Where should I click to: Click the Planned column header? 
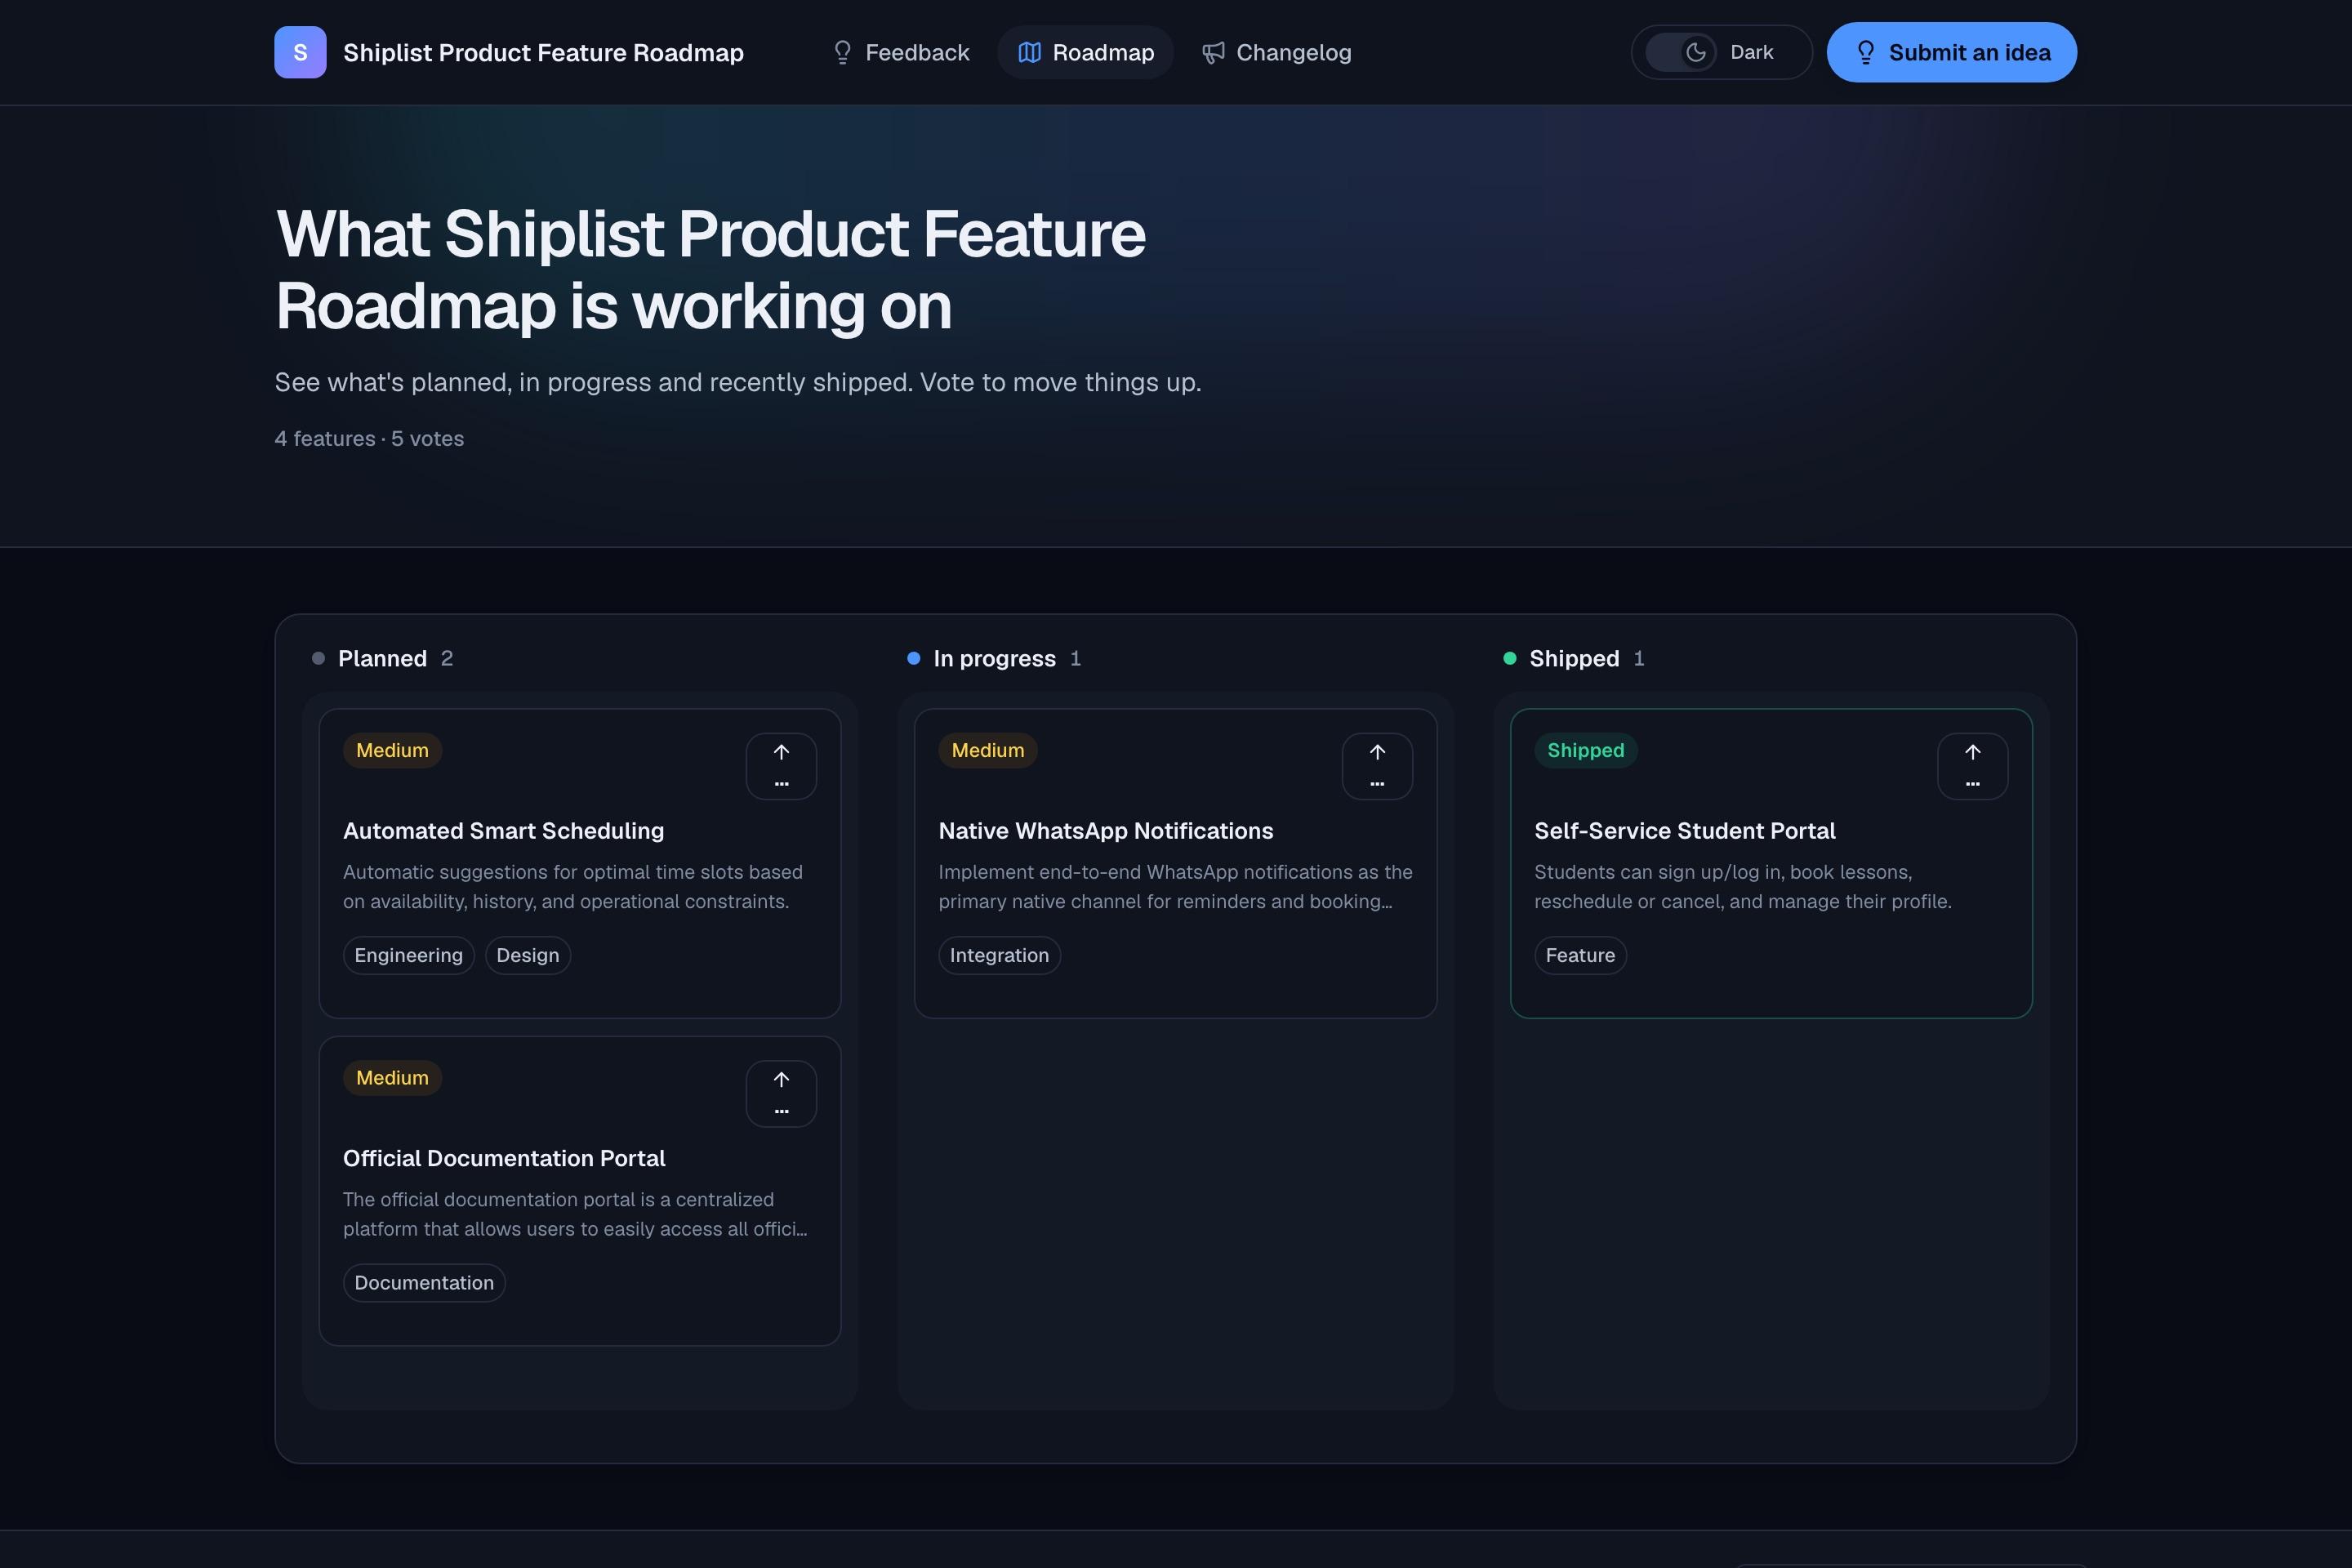pyautogui.click(x=383, y=658)
